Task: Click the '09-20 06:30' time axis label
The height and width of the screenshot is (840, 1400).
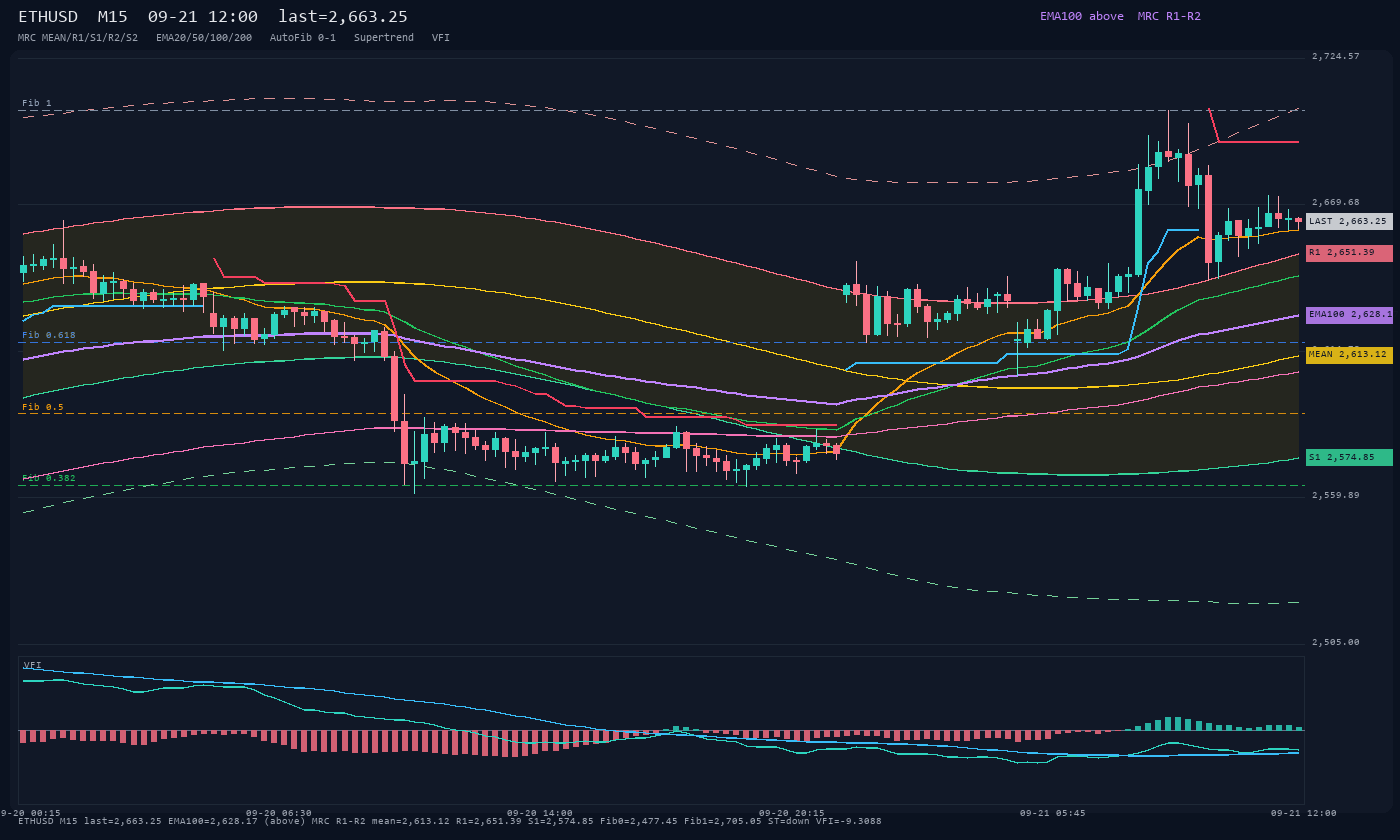Action: (279, 813)
